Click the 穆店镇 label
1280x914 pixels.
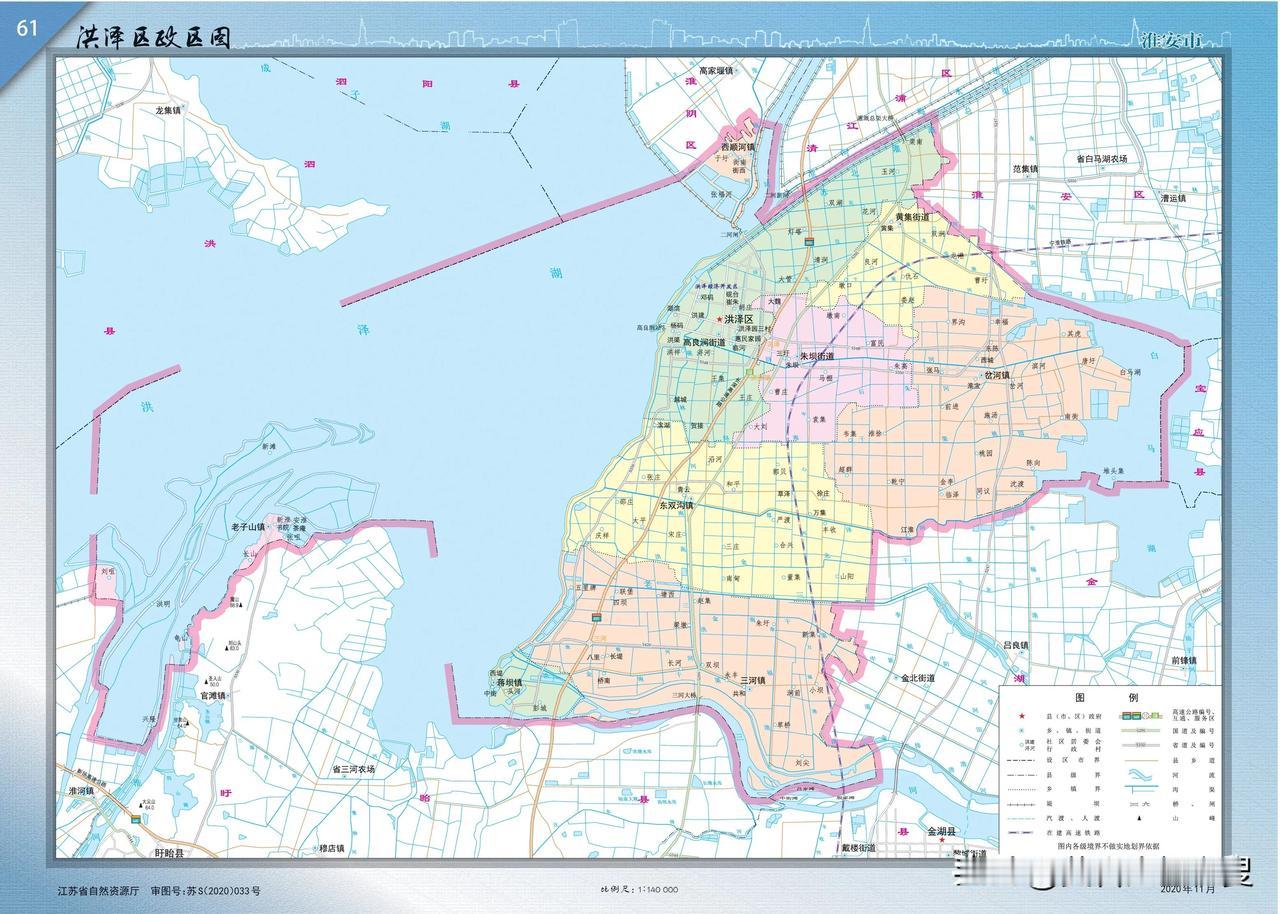click(330, 848)
